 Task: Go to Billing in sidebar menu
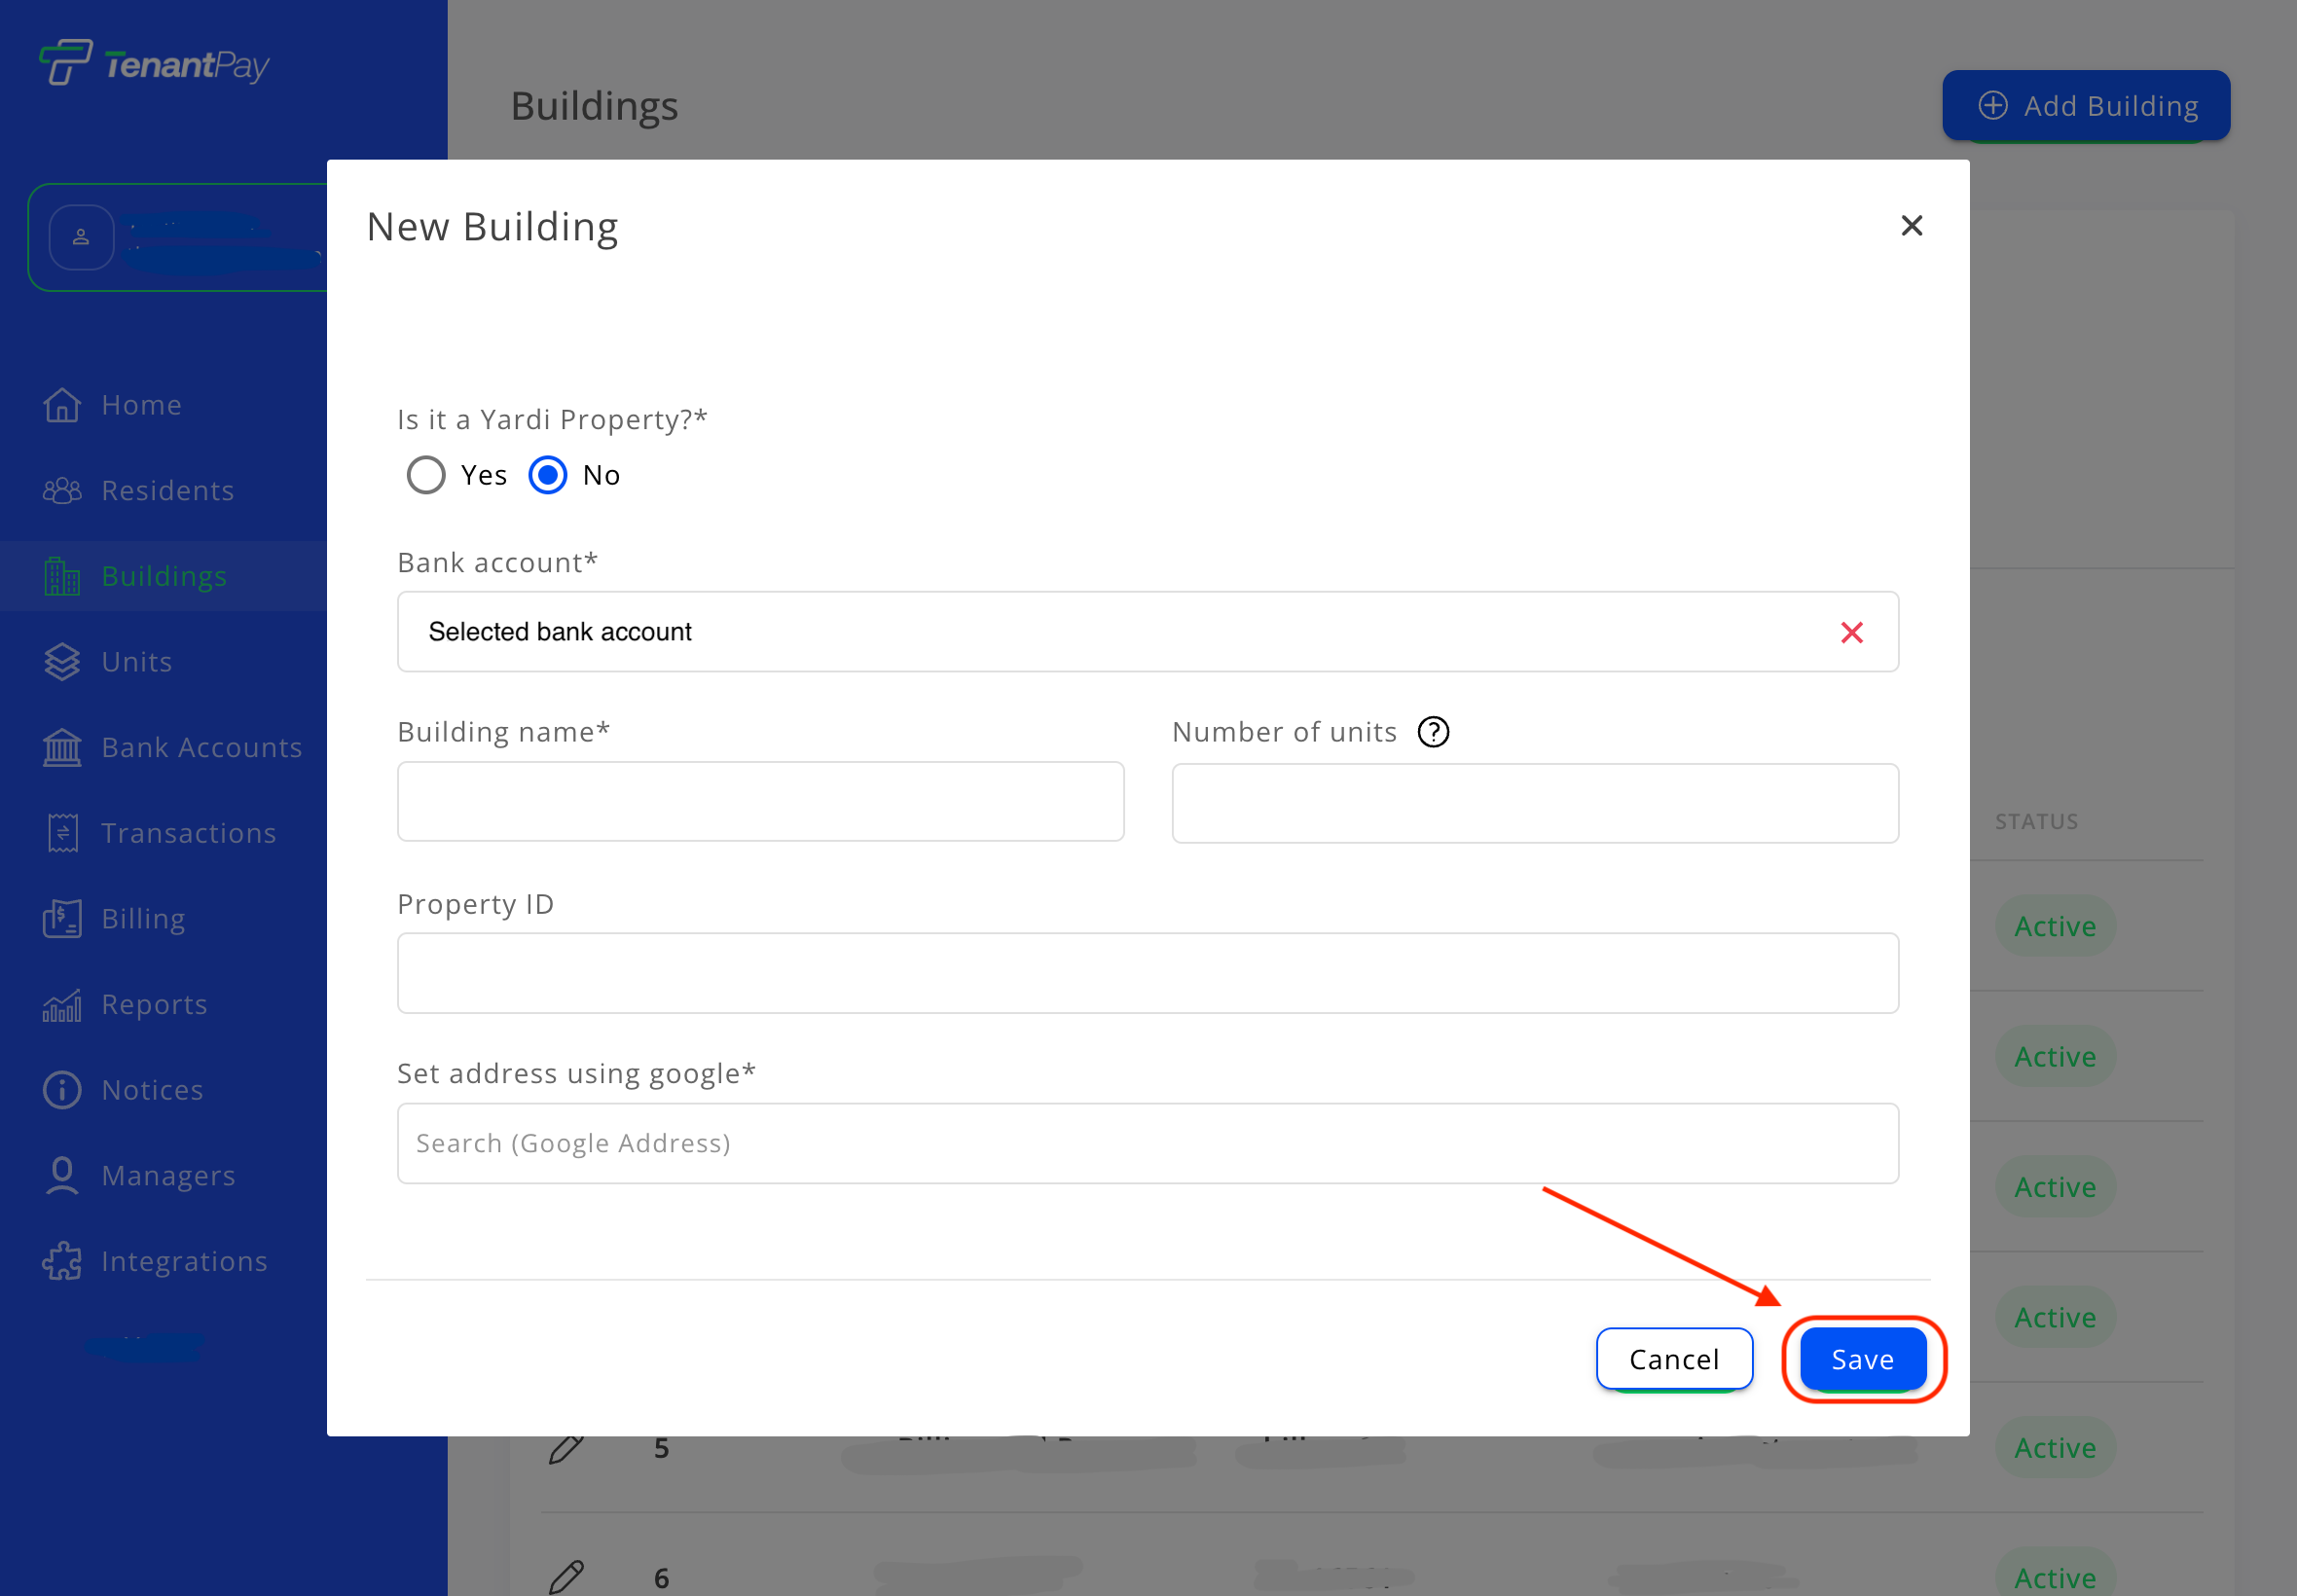pos(143,919)
